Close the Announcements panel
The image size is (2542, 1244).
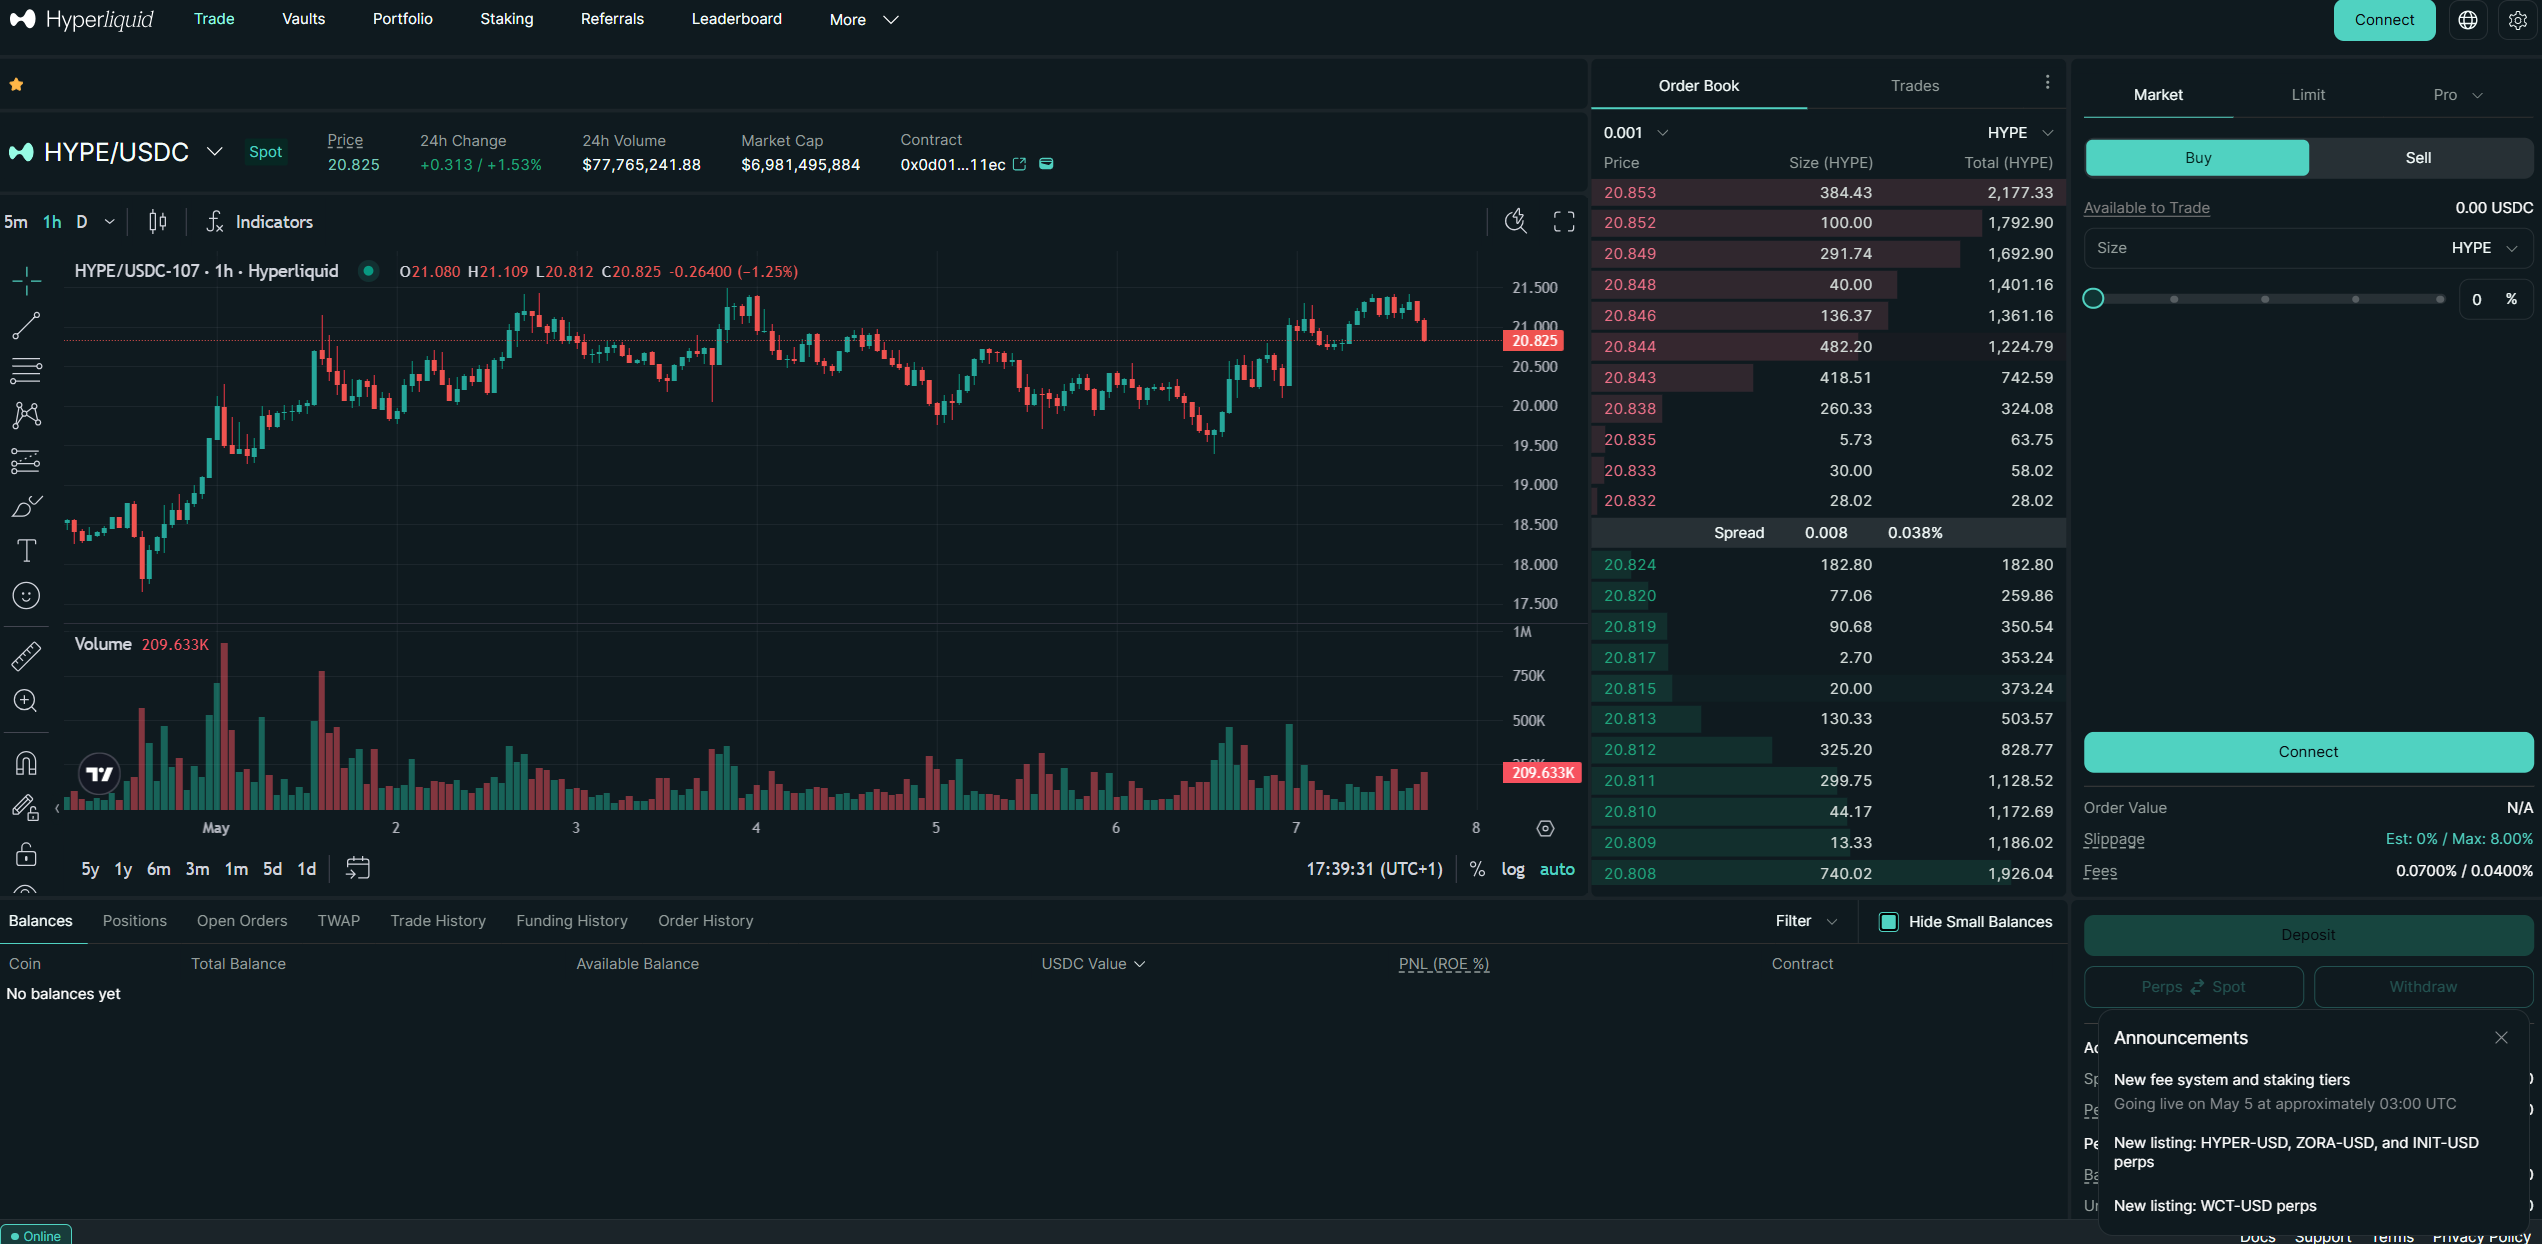coord(2501,1038)
